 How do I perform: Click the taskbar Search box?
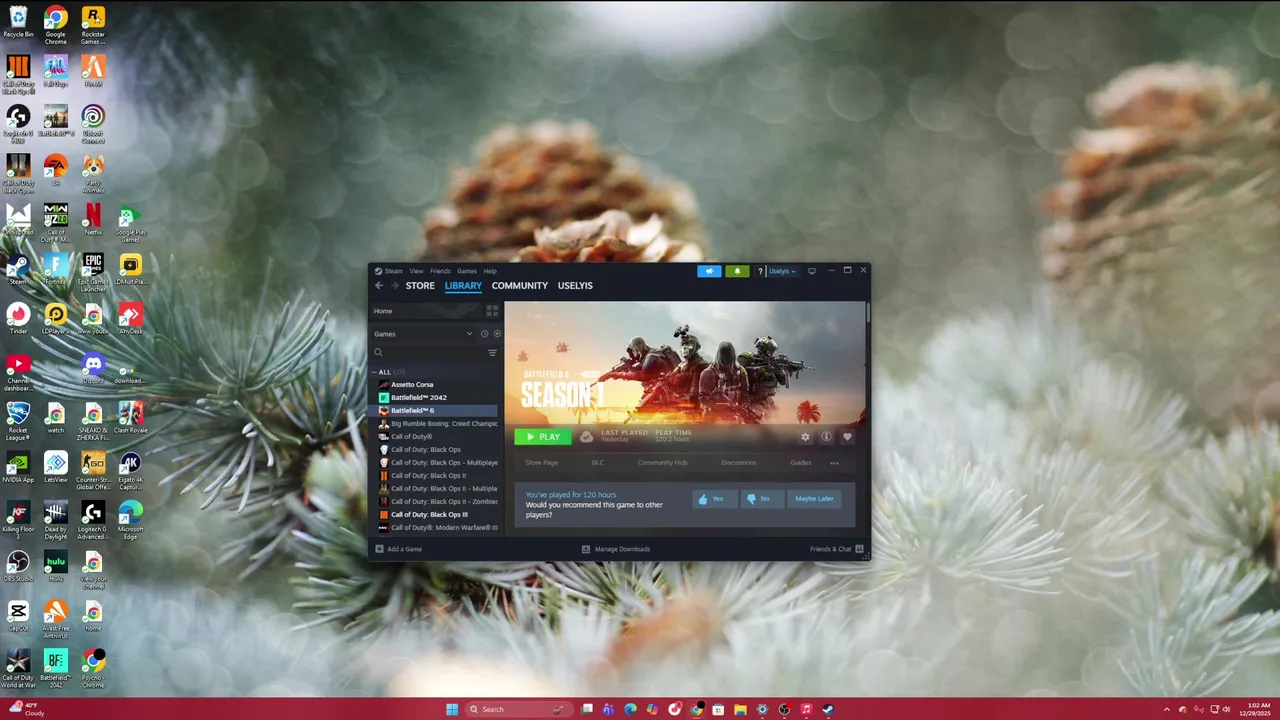click(519, 709)
